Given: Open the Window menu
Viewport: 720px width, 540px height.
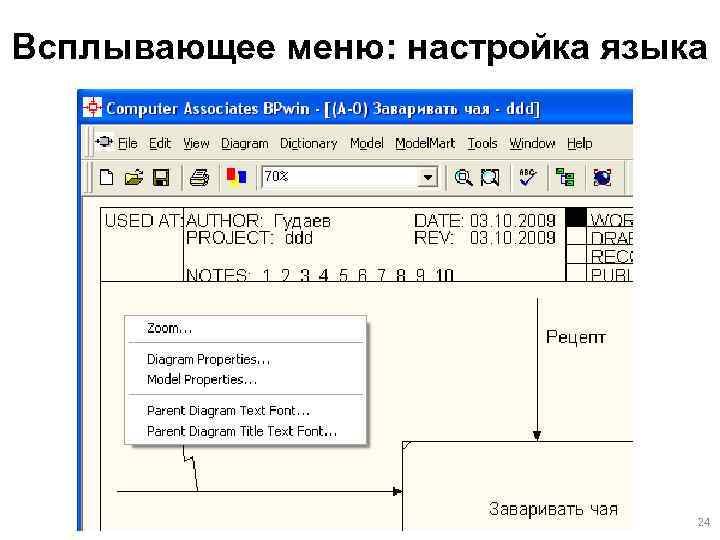Looking at the screenshot, I should (x=532, y=143).
